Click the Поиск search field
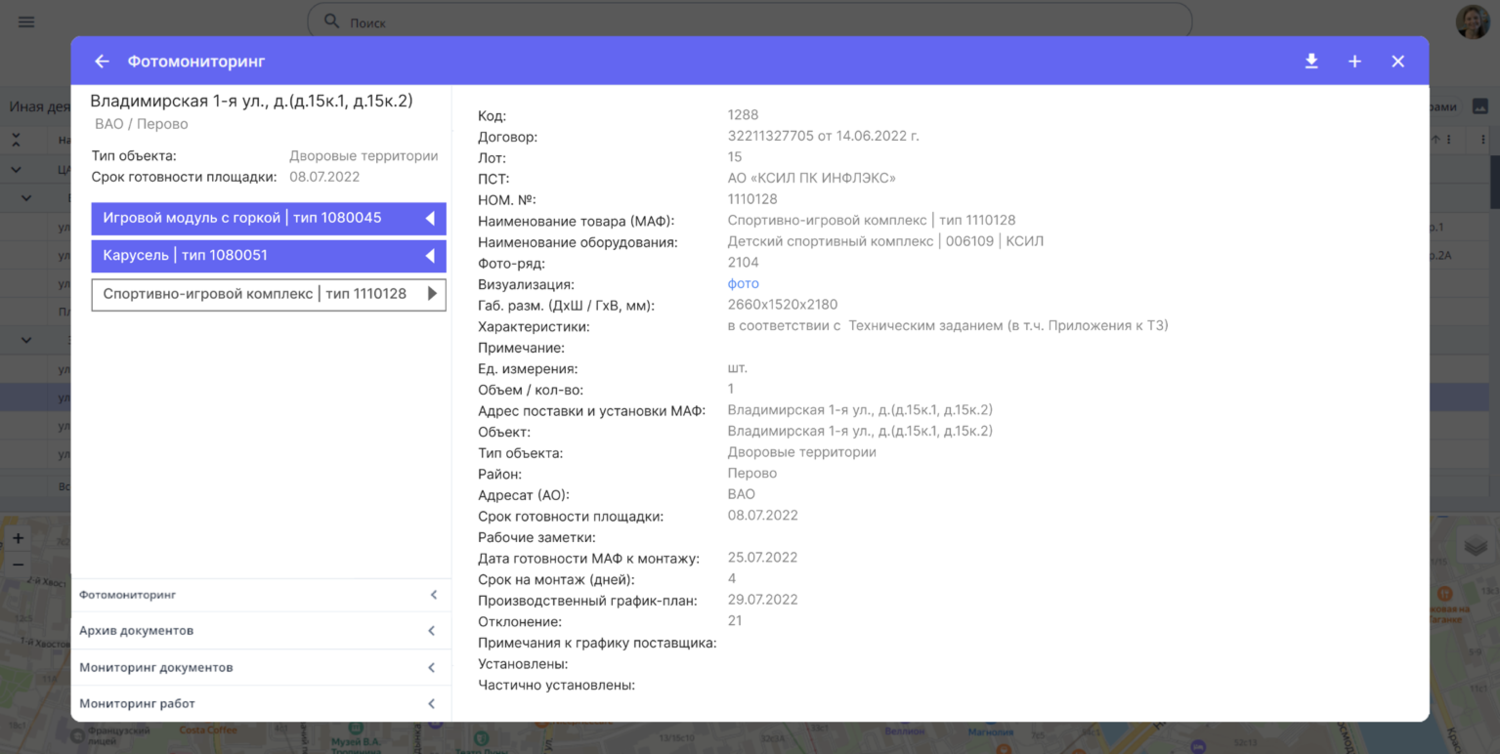Screen dimensions: 1500x754 coord(760,22)
